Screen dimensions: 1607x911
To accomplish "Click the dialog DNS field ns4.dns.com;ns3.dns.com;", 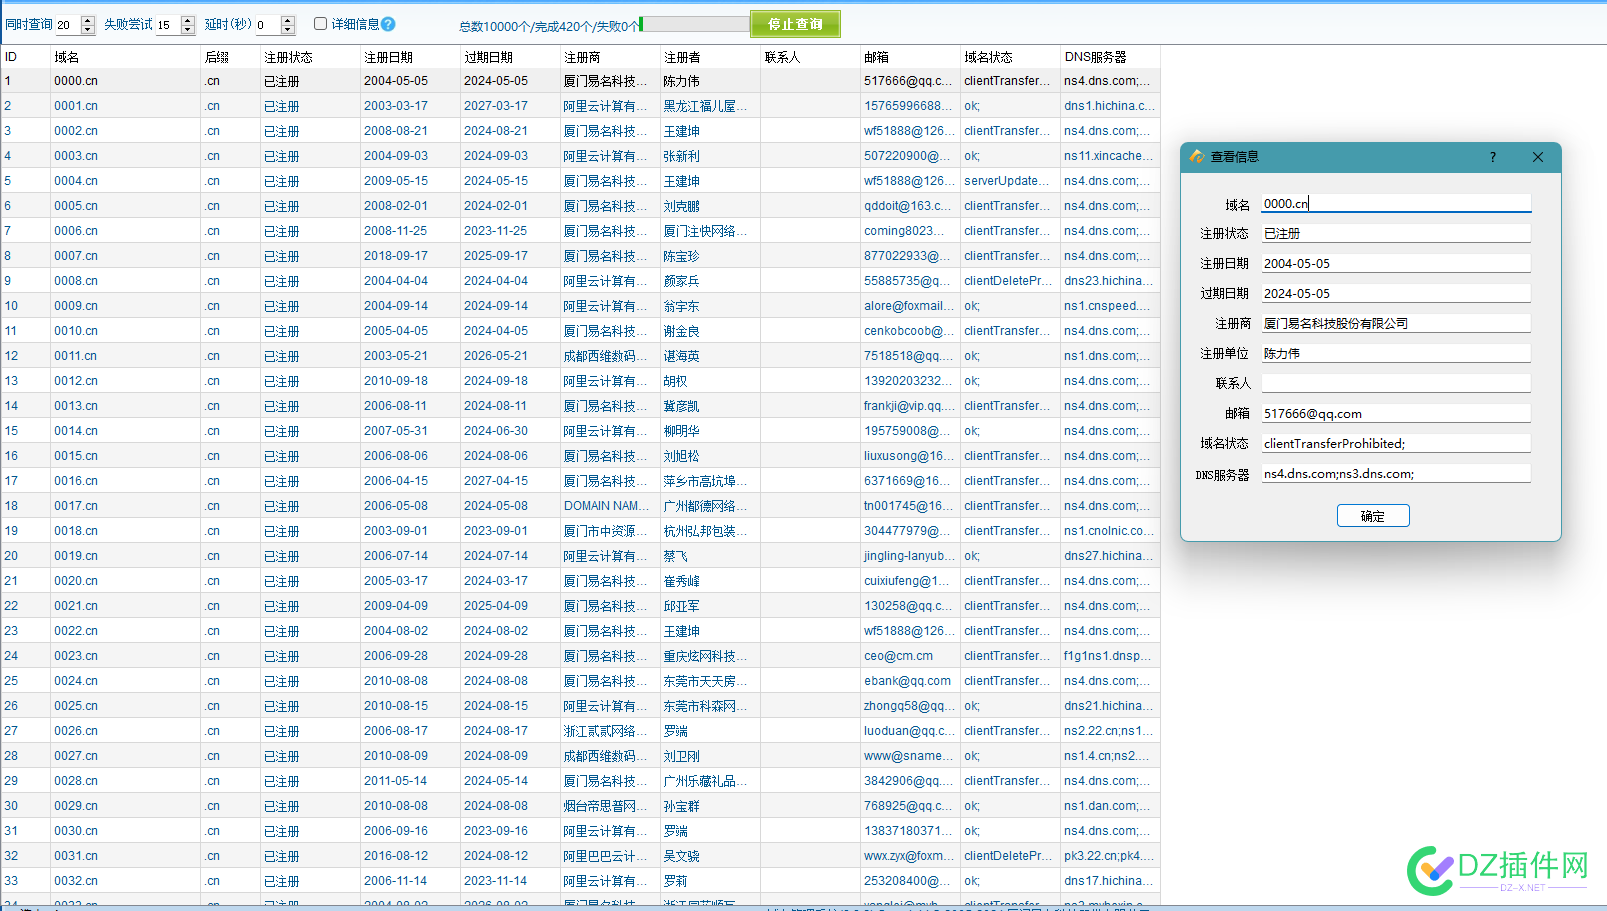I will [1396, 473].
